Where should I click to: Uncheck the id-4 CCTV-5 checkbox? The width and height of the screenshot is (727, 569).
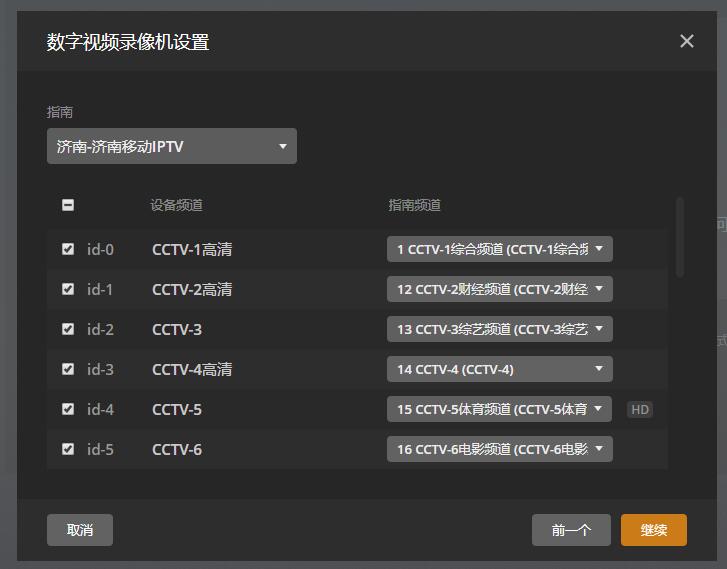[68, 409]
